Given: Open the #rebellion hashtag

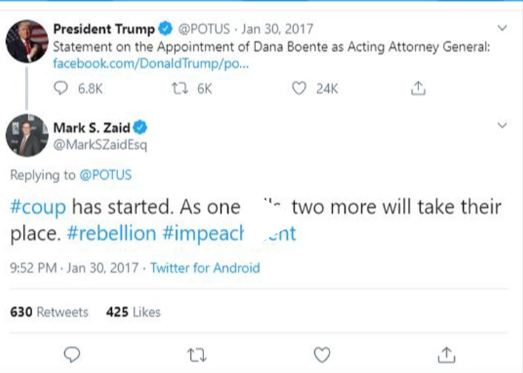Looking at the screenshot, I should tap(111, 233).
